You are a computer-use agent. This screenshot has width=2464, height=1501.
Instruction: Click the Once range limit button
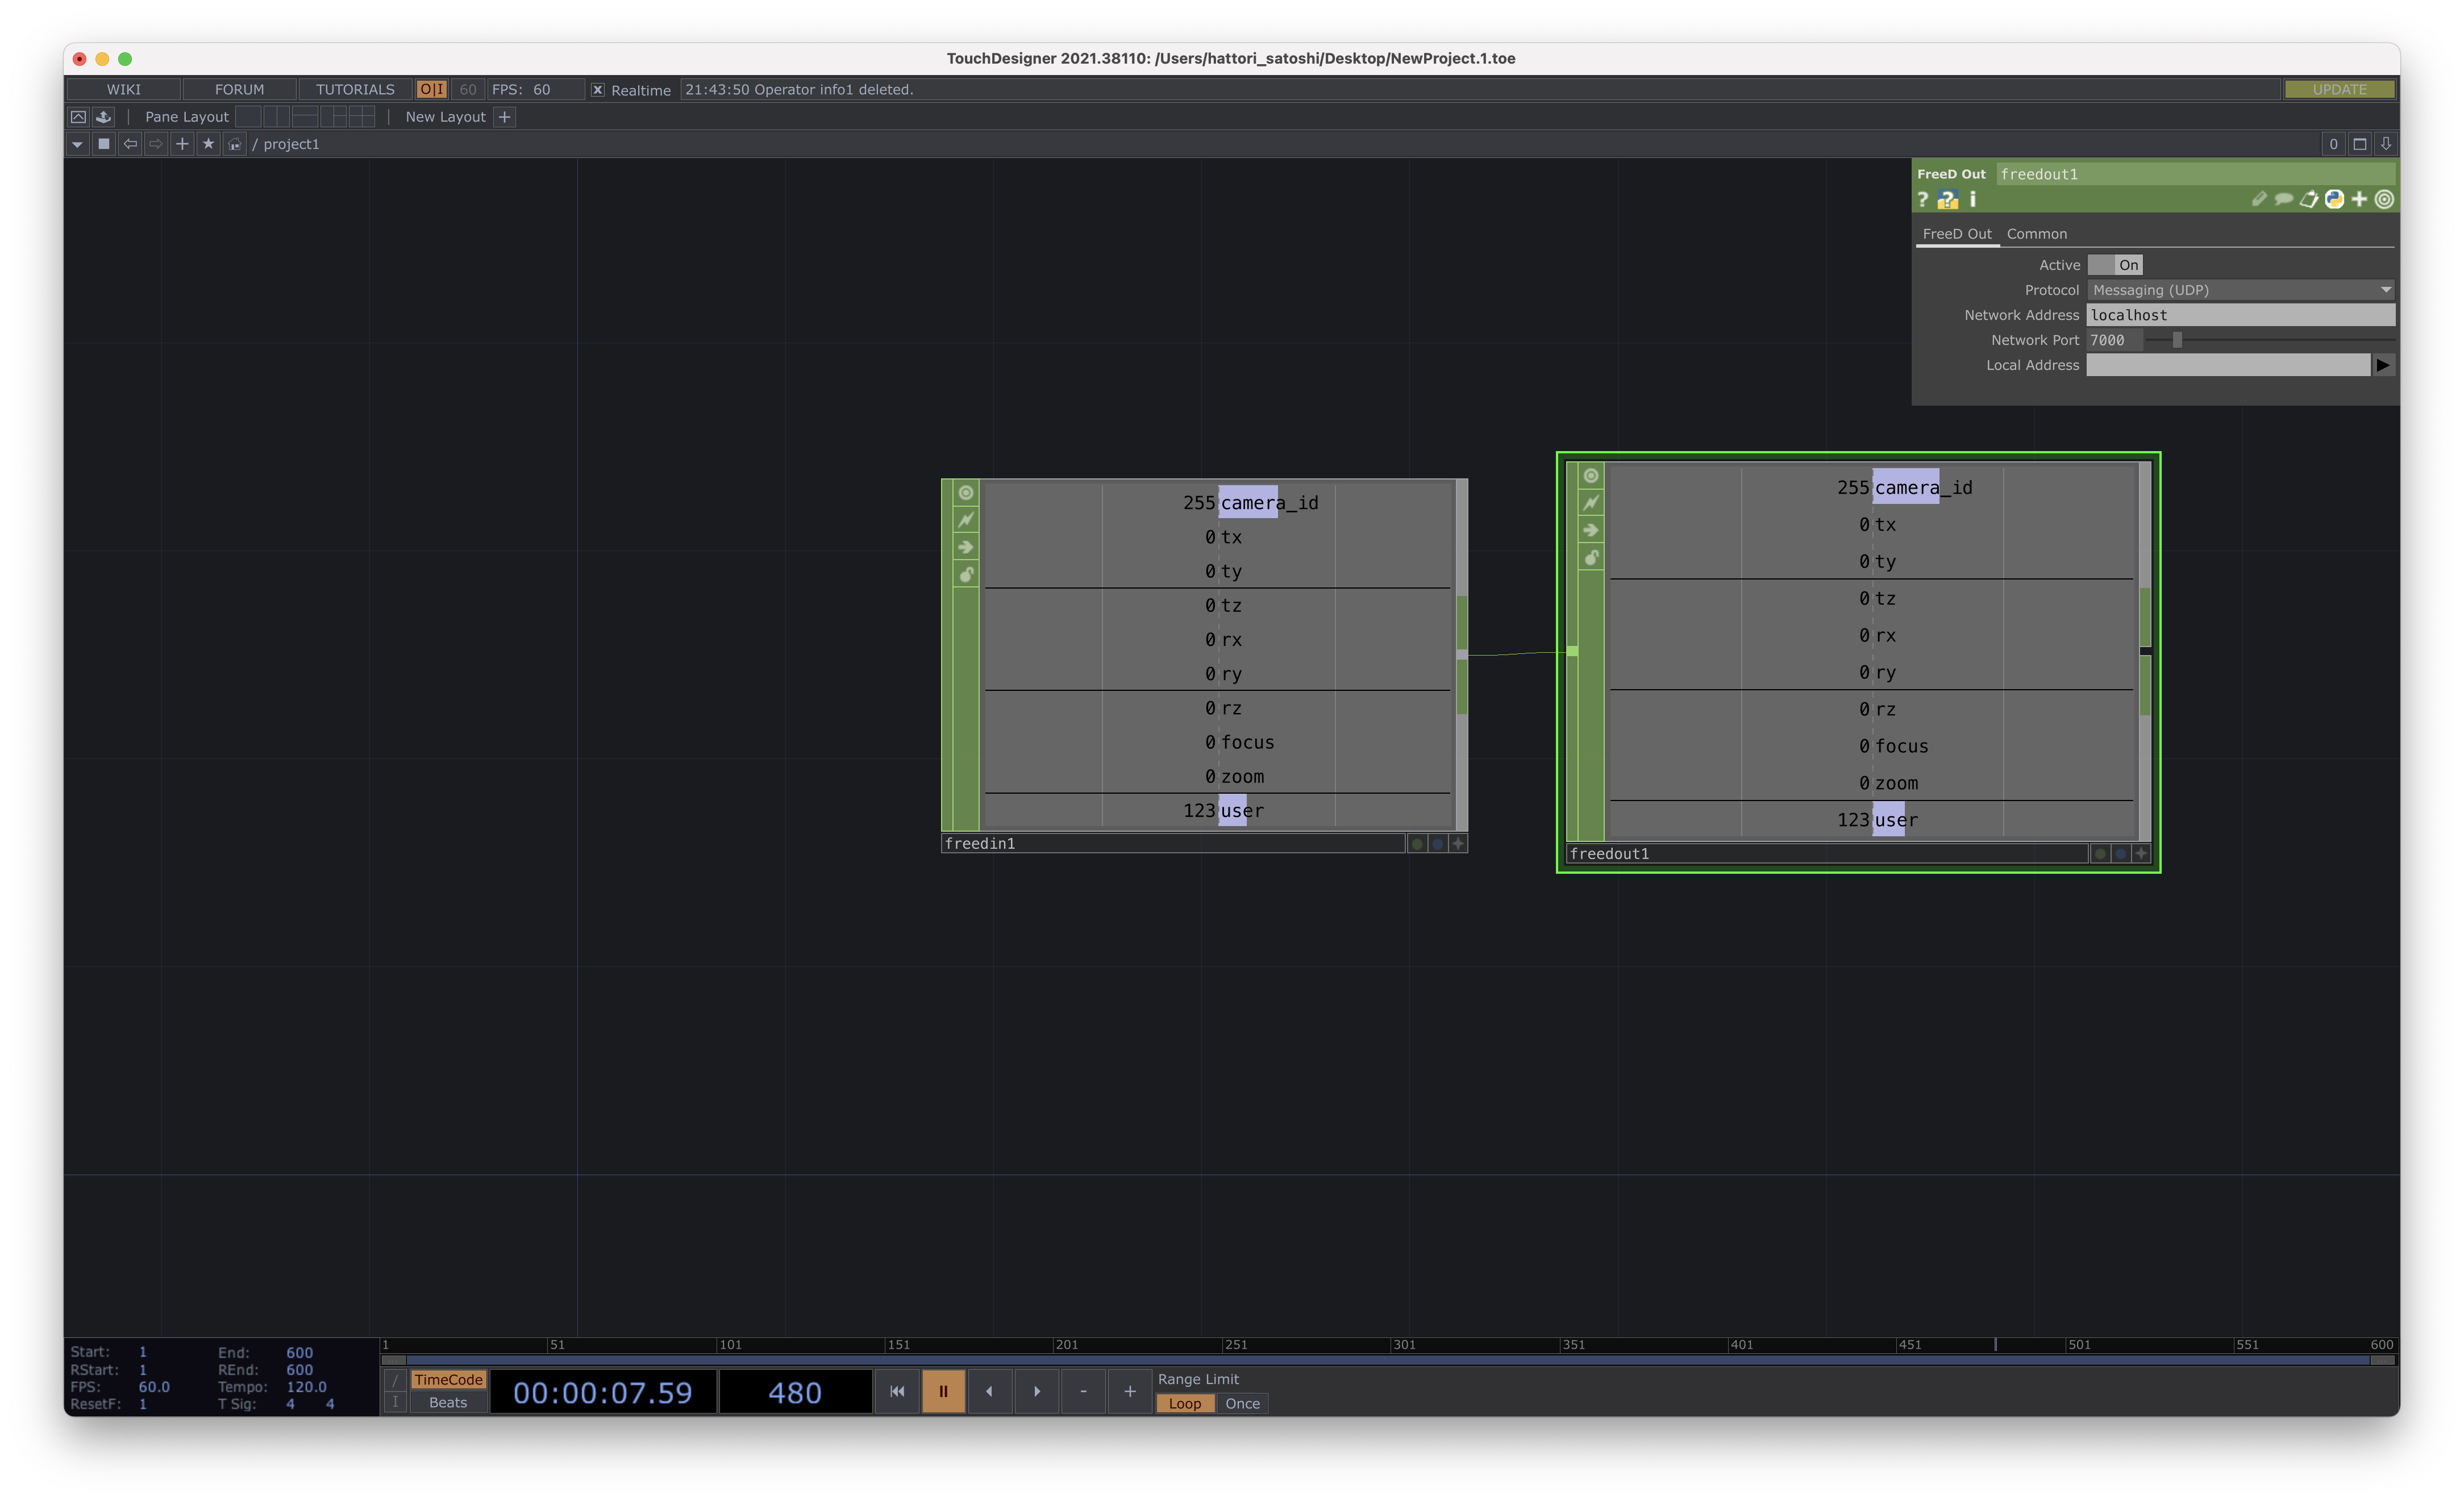point(1242,1403)
